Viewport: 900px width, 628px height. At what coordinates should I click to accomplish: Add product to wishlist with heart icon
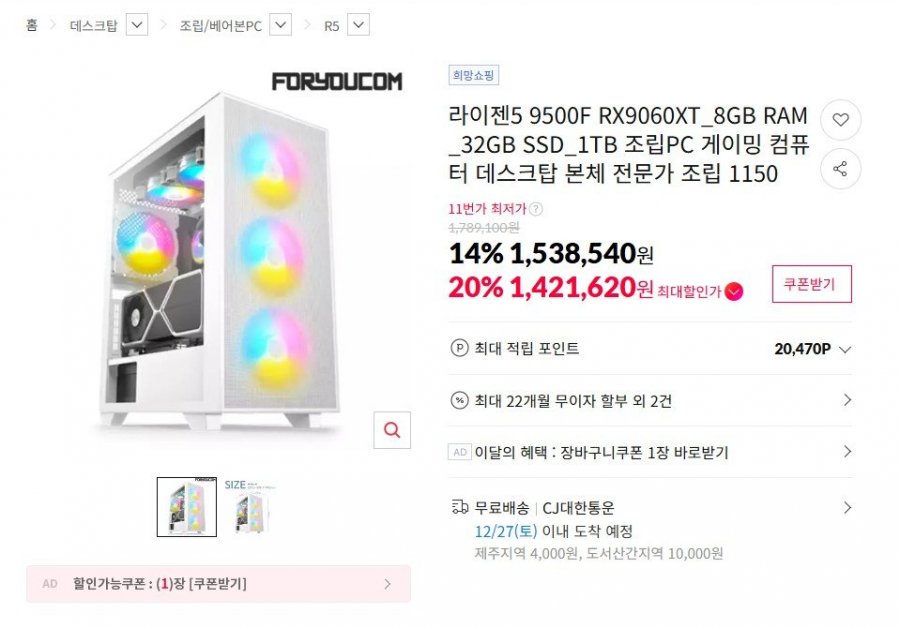840,120
